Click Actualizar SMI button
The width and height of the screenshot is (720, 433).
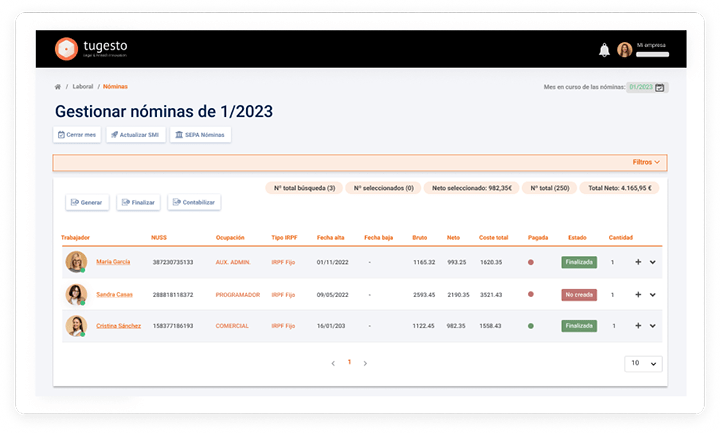pos(135,135)
